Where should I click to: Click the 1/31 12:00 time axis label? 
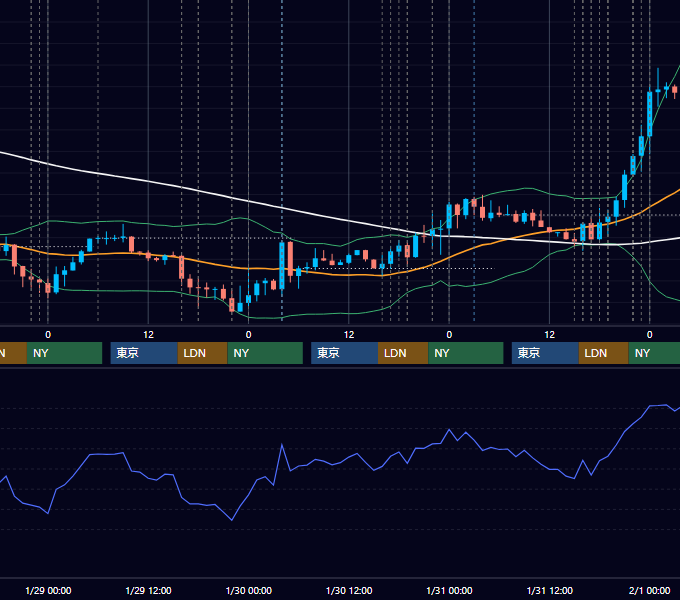[x=549, y=590]
